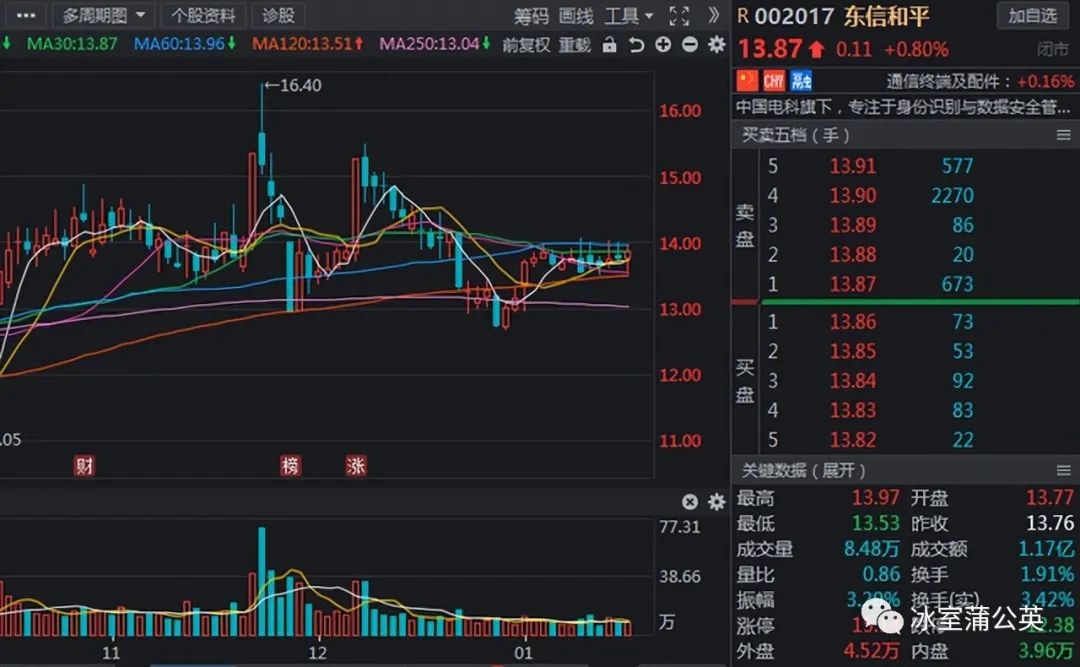Click 开盘 value 13.77

1050,497
